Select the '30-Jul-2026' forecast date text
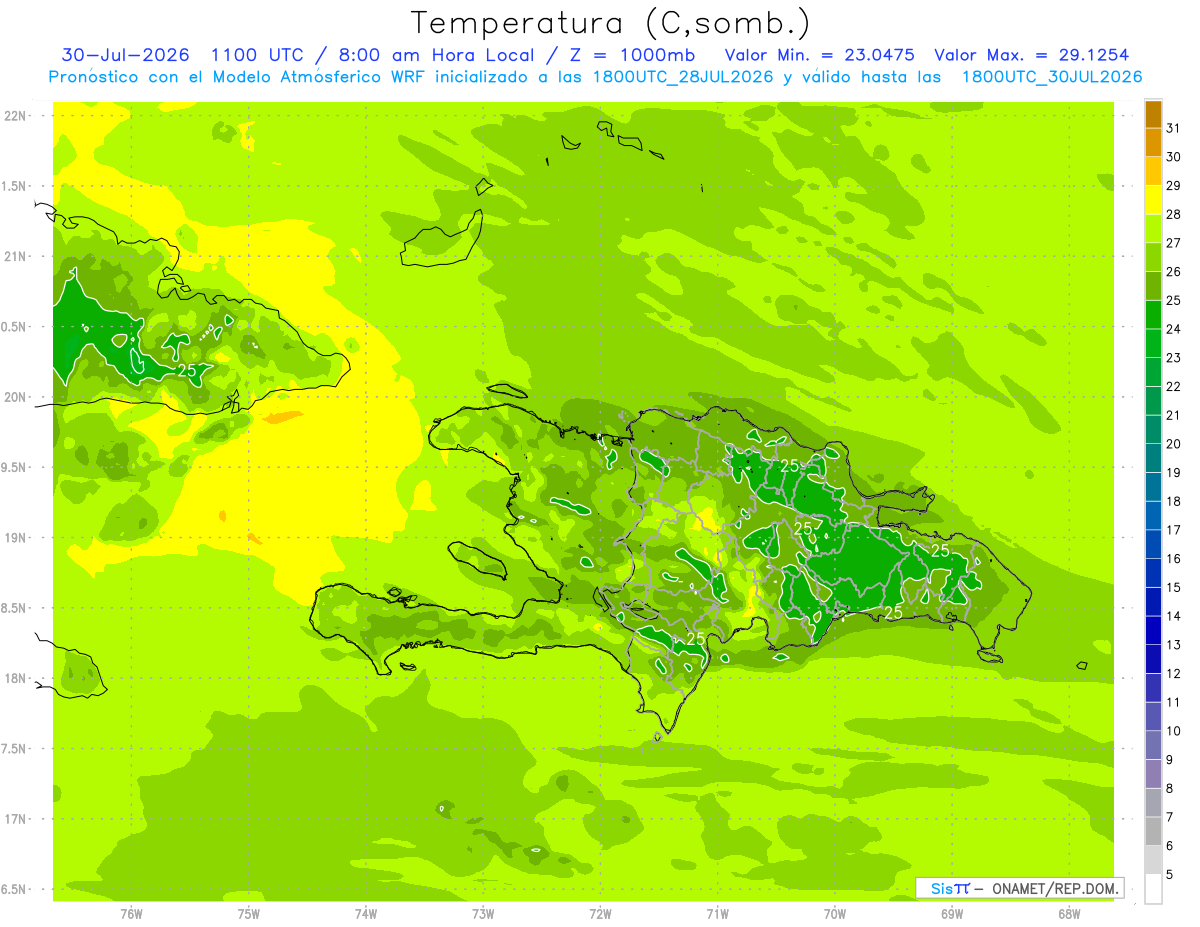 (x=126, y=55)
